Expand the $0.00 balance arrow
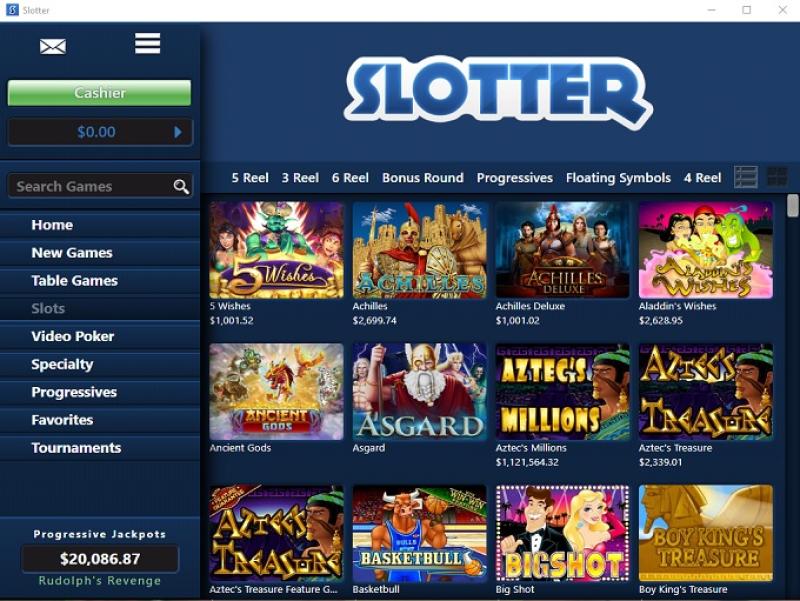 (178, 132)
